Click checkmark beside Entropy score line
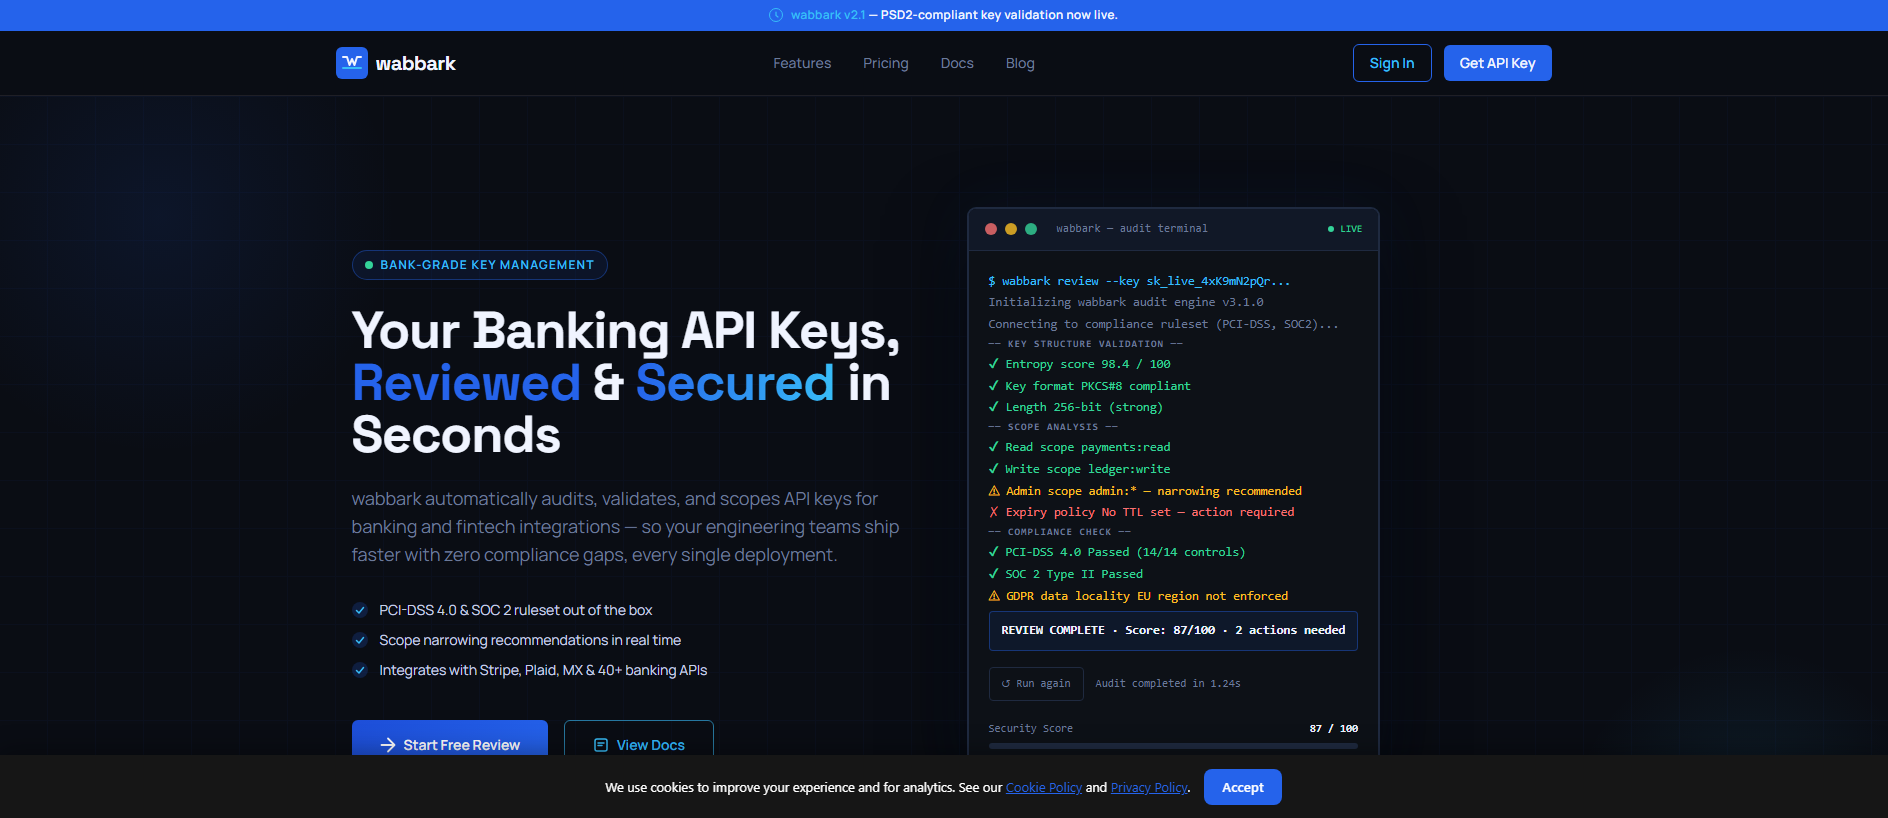The image size is (1888, 818). point(994,364)
